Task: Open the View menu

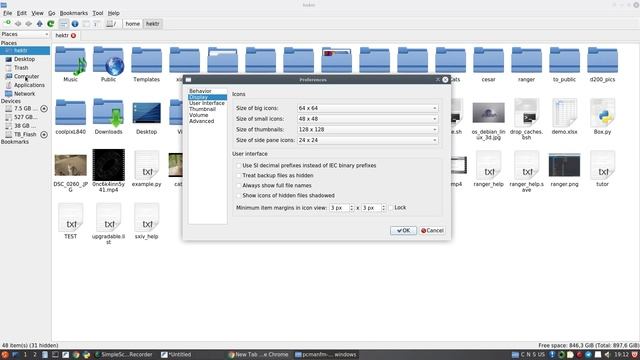Action: 37,13
